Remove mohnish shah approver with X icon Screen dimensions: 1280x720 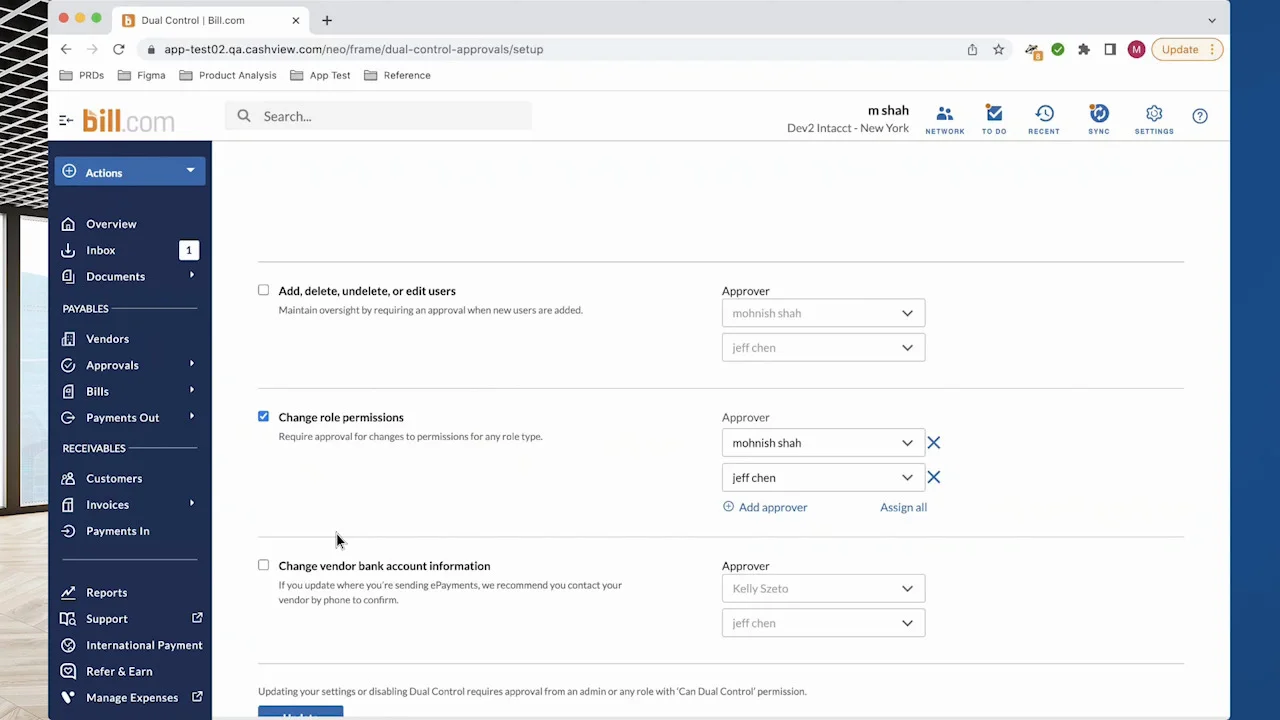click(933, 443)
